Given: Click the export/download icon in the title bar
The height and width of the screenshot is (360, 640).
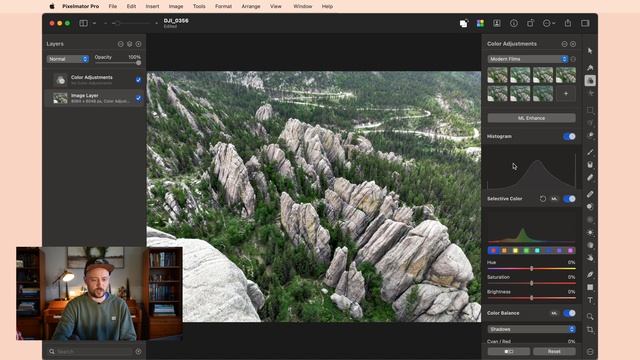Looking at the screenshot, I should point(497,23).
